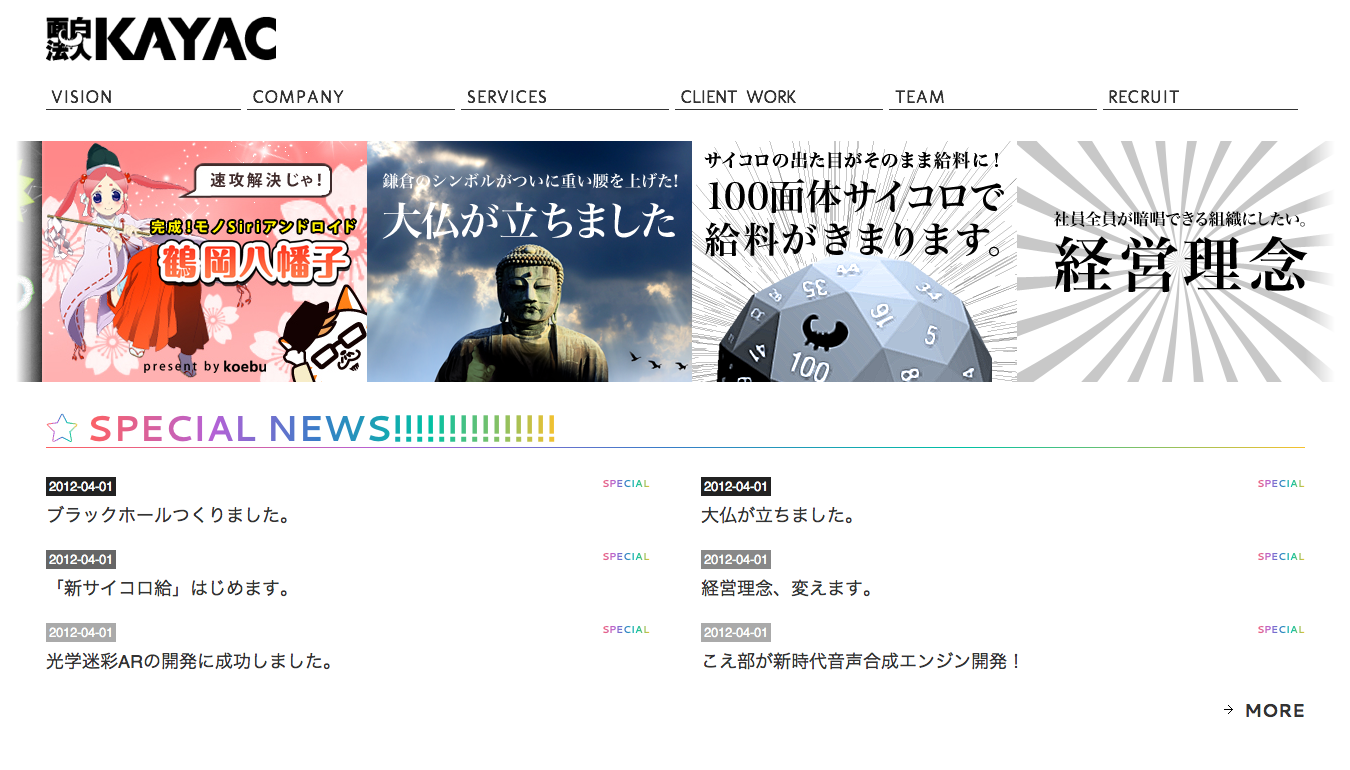Click the 2012-04-01 date above 光学迷彩AR news
This screenshot has height=770, width=1350.
(x=81, y=633)
